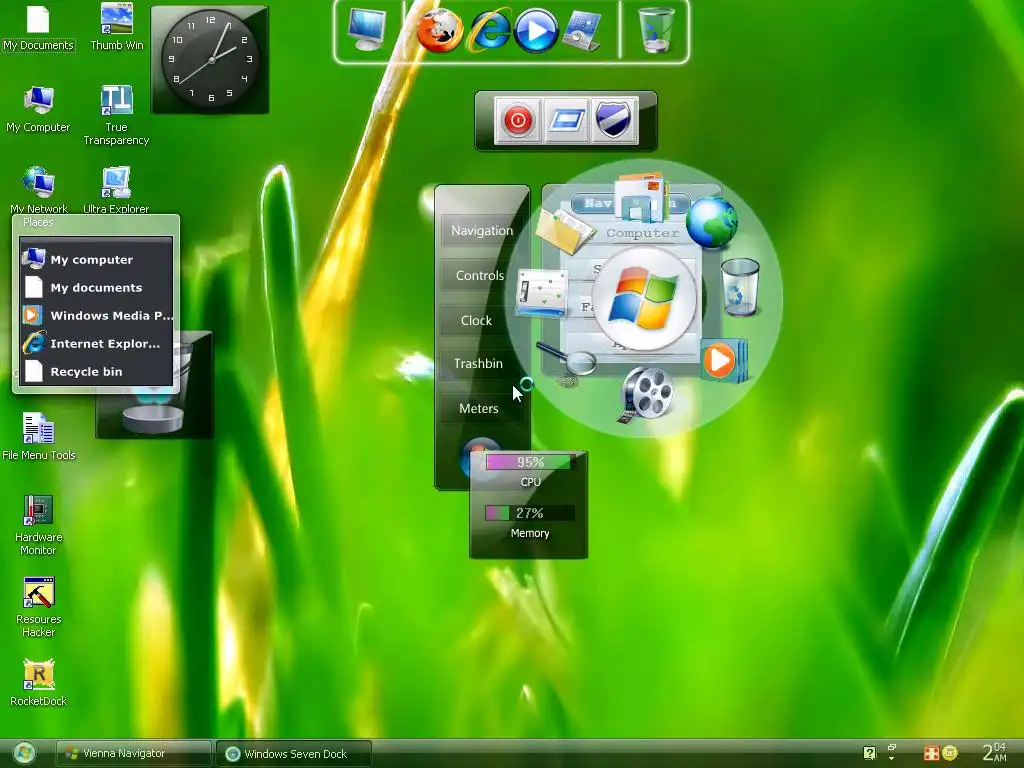Choose Recycle bin in navigation list

97,372
